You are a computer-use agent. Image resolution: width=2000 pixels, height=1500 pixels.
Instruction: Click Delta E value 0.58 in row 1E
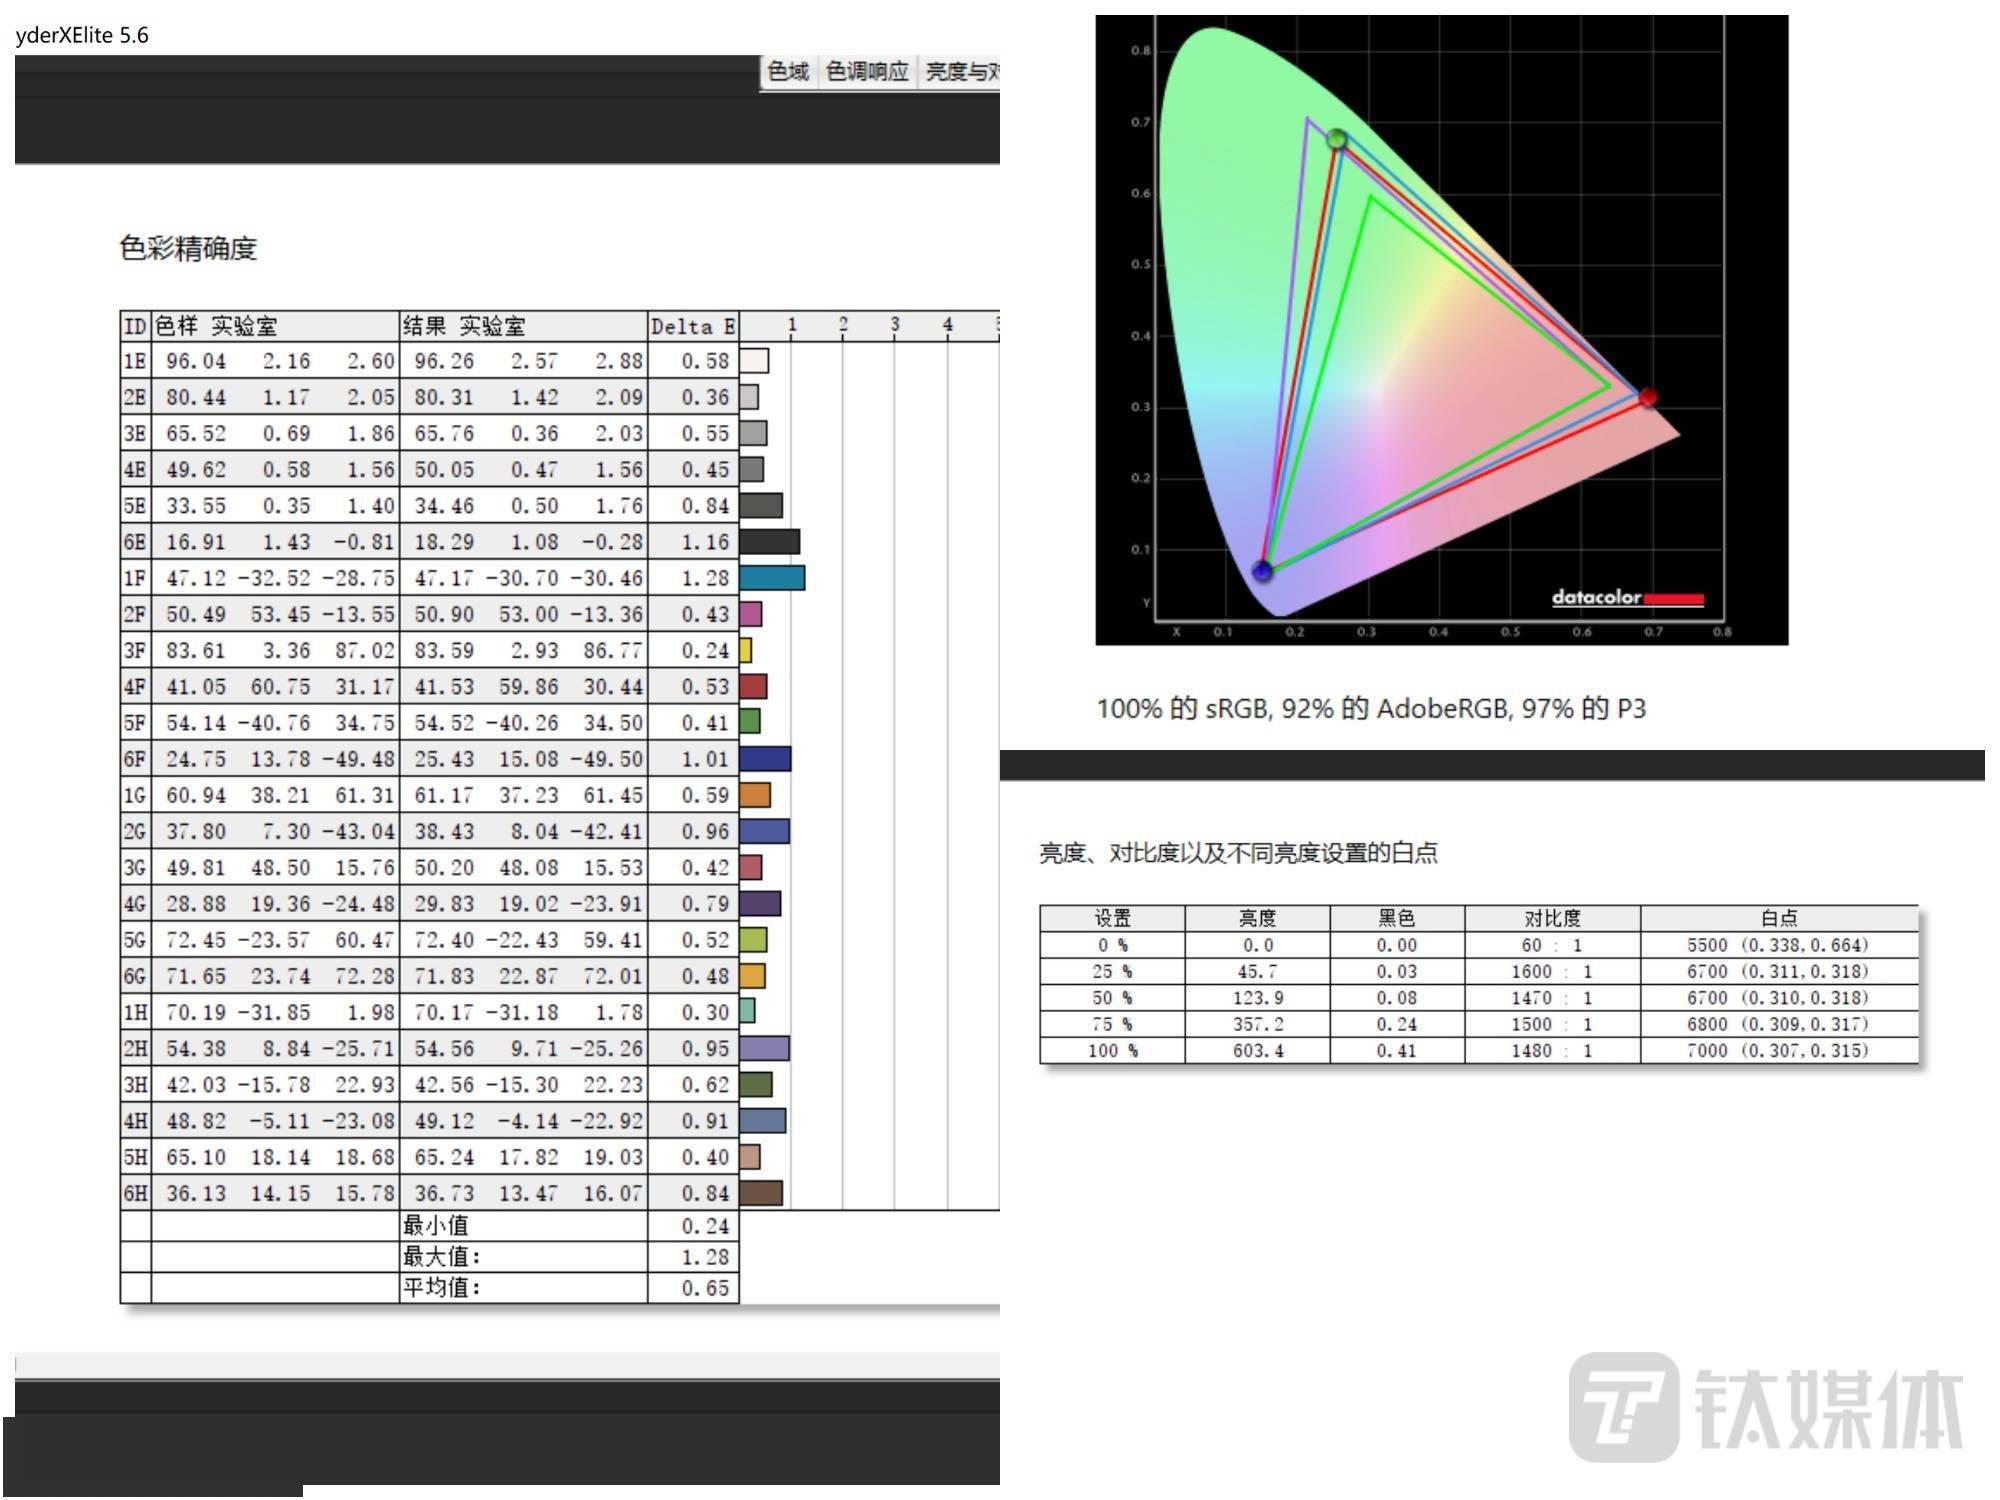[x=705, y=361]
